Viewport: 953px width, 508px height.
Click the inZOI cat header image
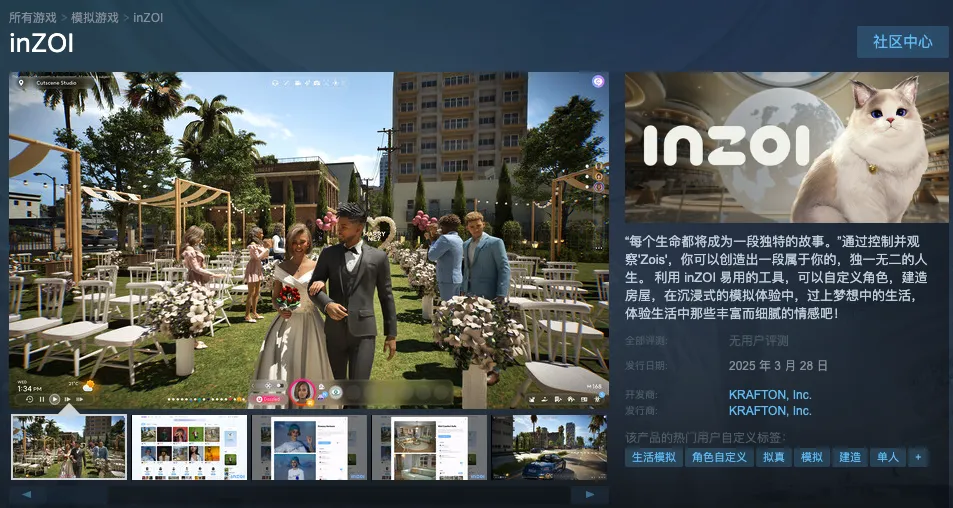[786, 148]
